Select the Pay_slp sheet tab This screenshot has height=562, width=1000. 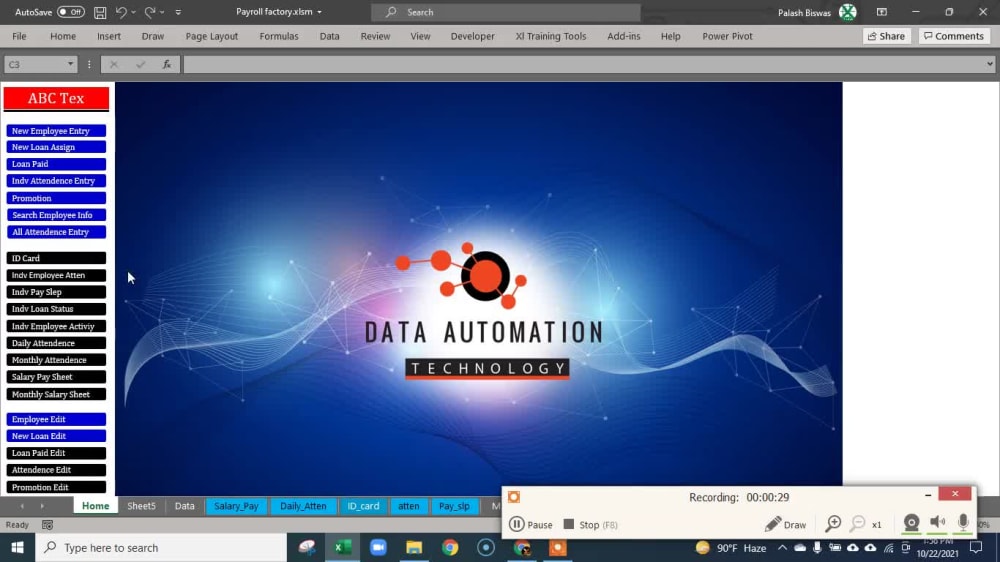[454, 506]
